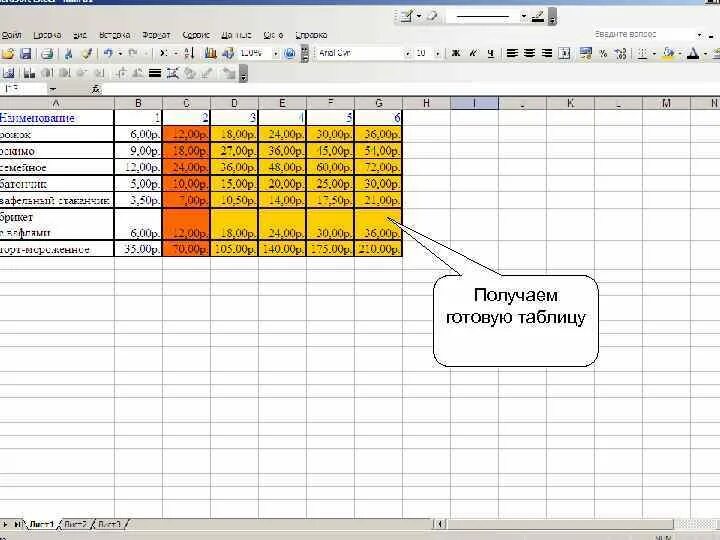This screenshot has width=720, height=540.
Task: Toggle Bold (Ж) formatting
Action: [x=456, y=54]
